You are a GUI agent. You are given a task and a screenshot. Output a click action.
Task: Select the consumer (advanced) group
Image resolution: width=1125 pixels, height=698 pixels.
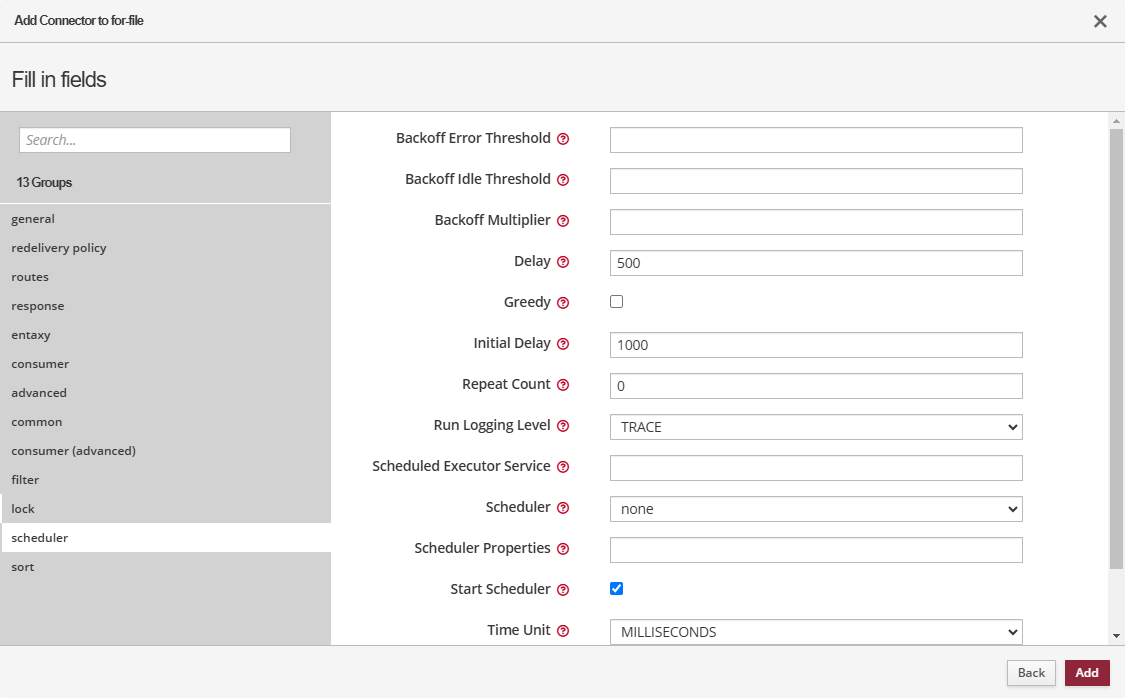click(x=73, y=451)
